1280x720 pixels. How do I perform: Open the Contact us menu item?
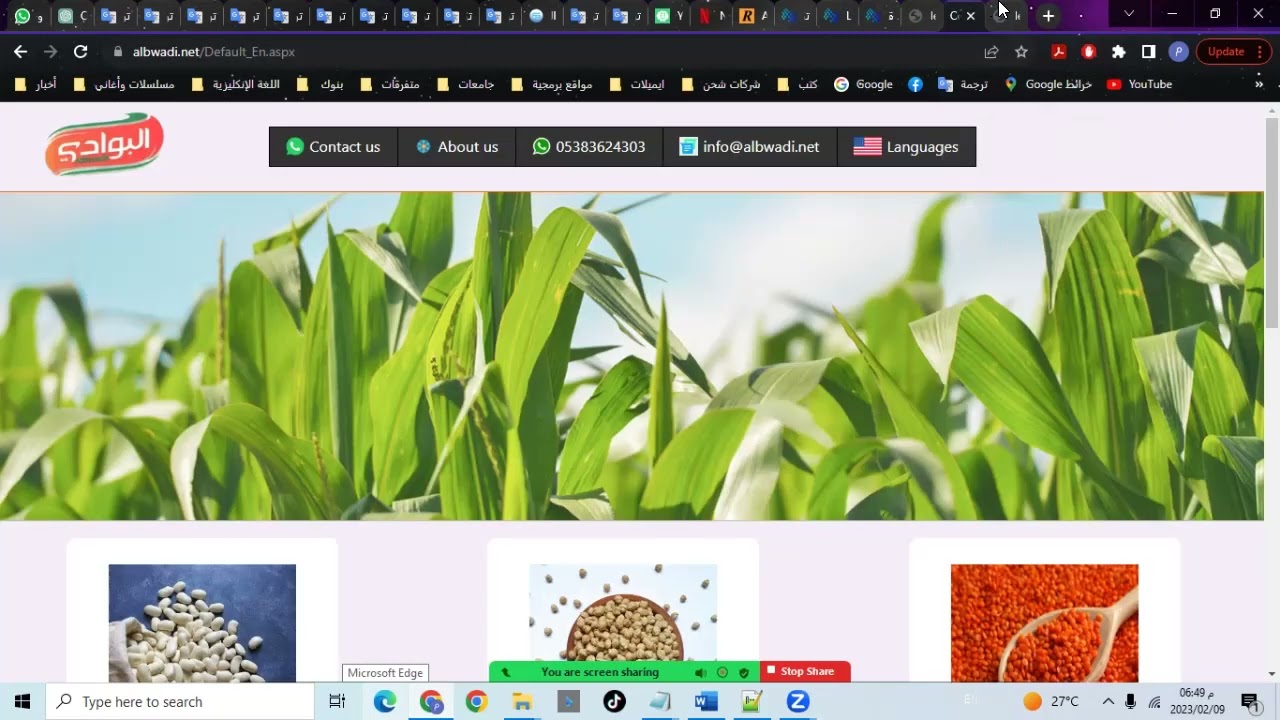pos(334,147)
